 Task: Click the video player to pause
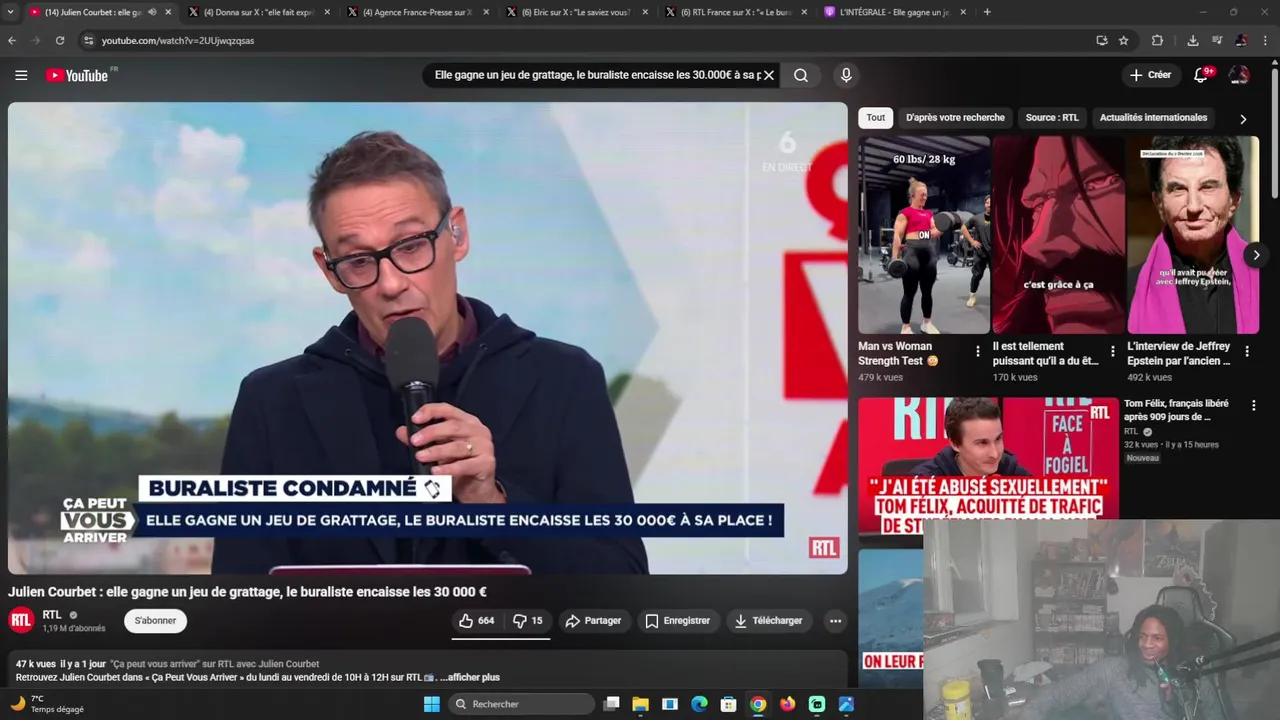(428, 338)
